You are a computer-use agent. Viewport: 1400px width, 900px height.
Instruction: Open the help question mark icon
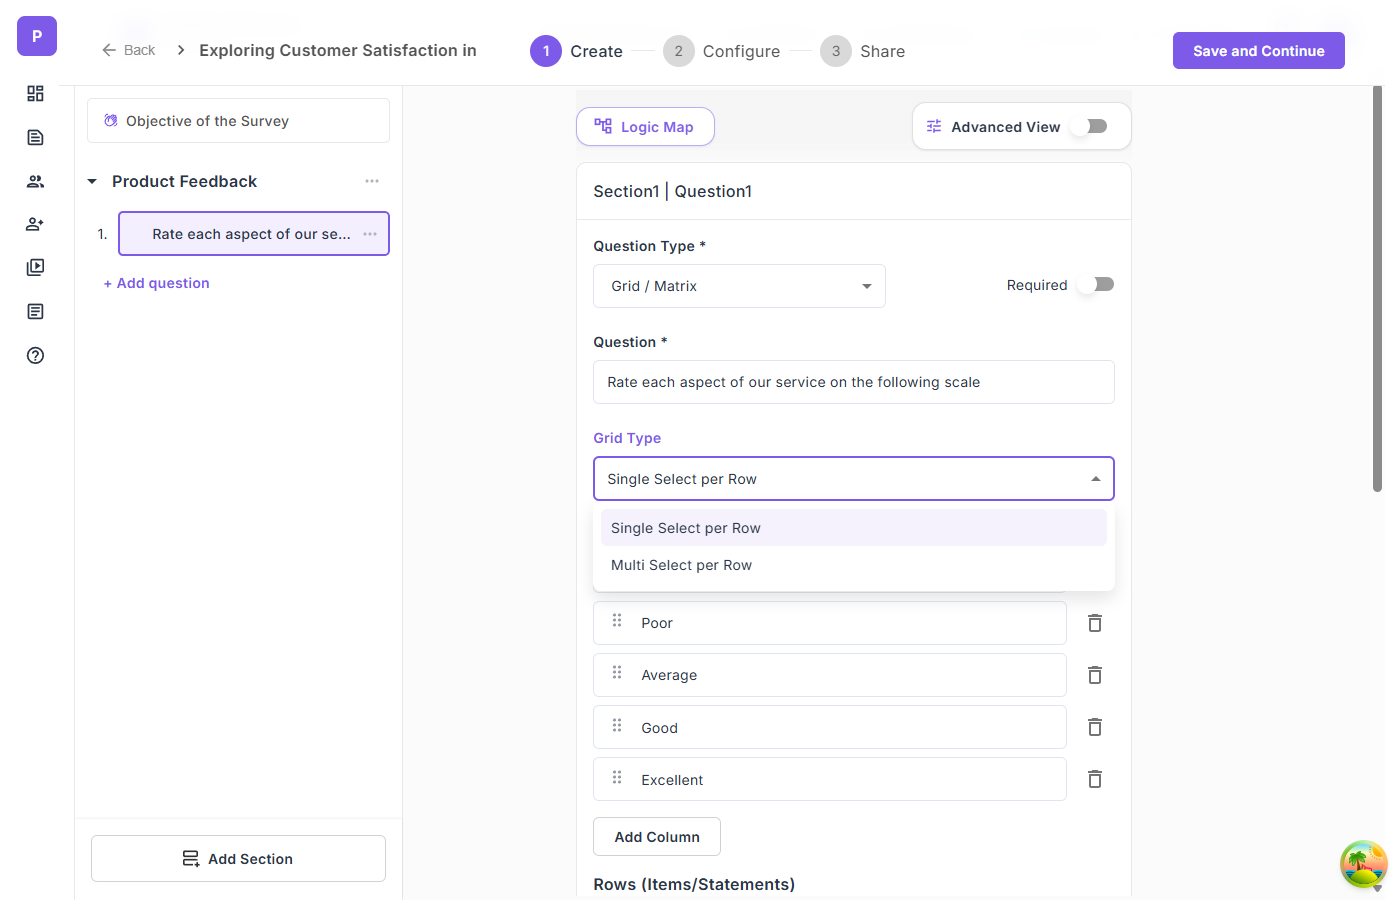(x=35, y=355)
